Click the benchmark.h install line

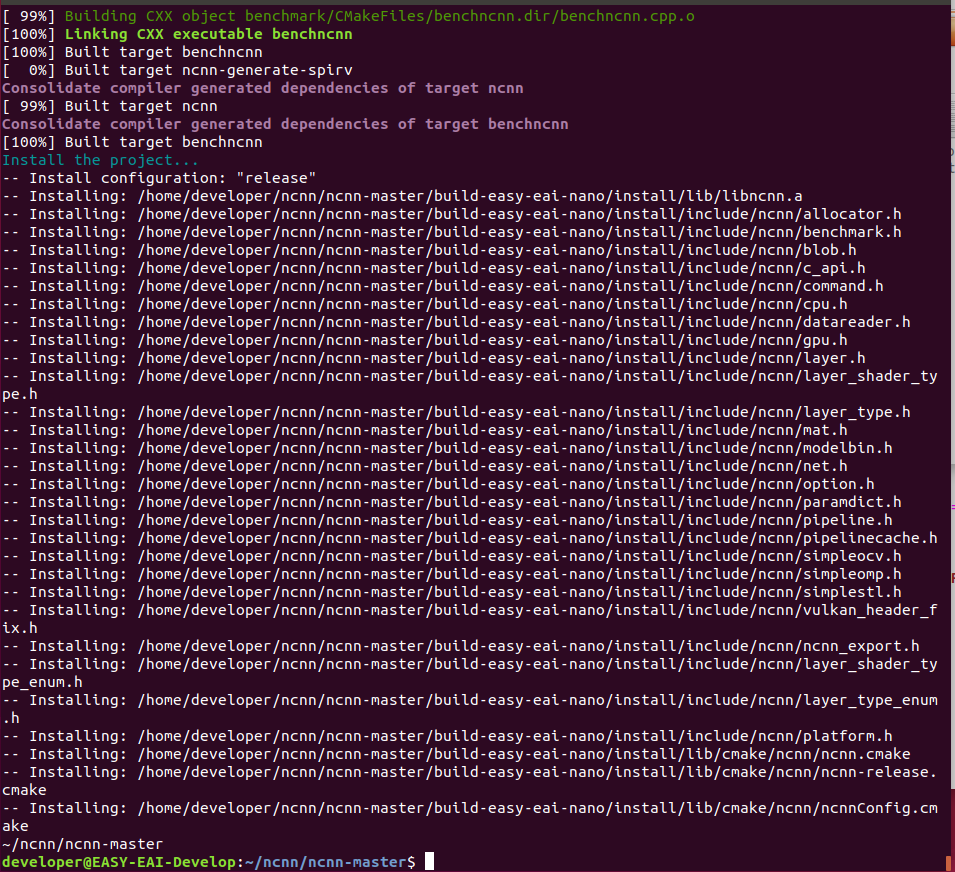451,232
